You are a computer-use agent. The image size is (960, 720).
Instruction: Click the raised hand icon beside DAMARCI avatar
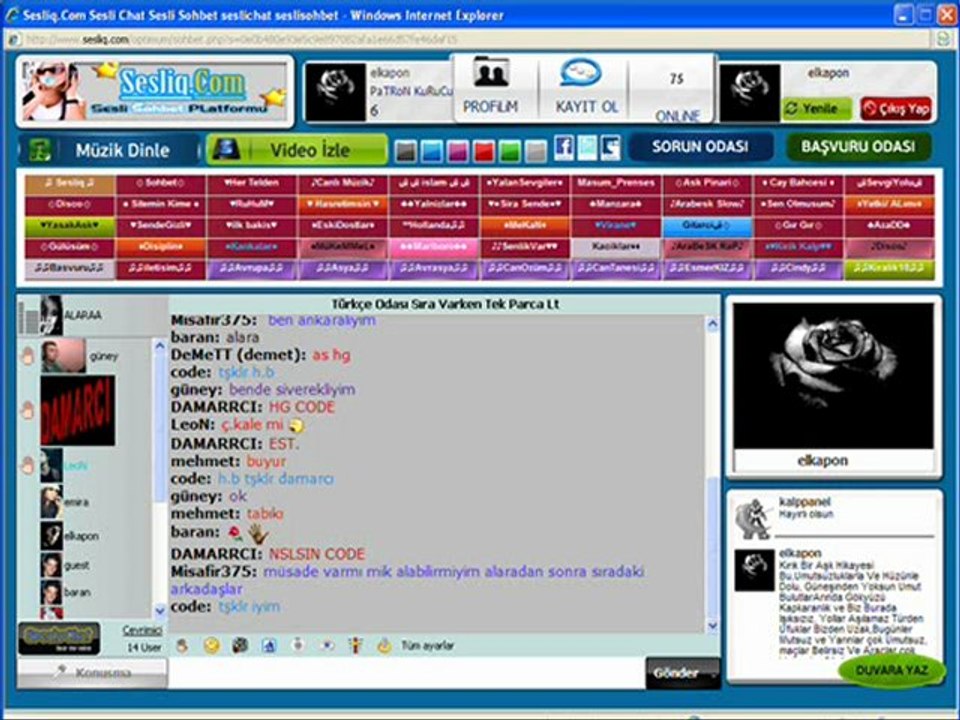point(27,410)
